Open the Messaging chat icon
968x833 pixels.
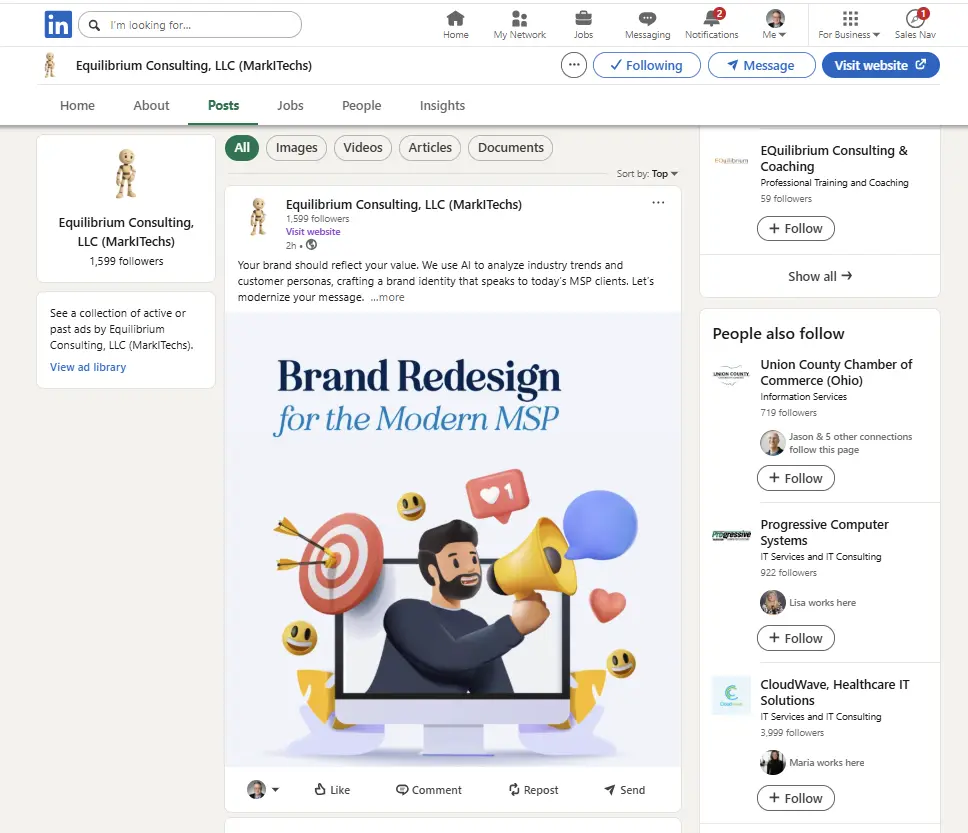647,19
